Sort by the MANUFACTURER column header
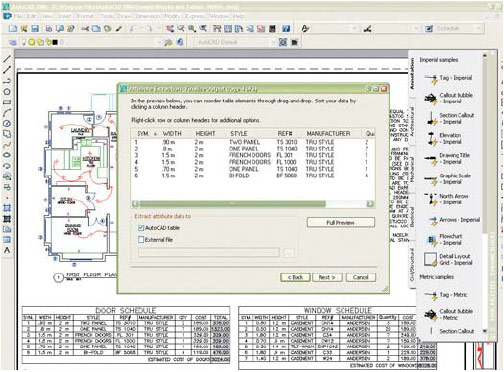 [329, 134]
